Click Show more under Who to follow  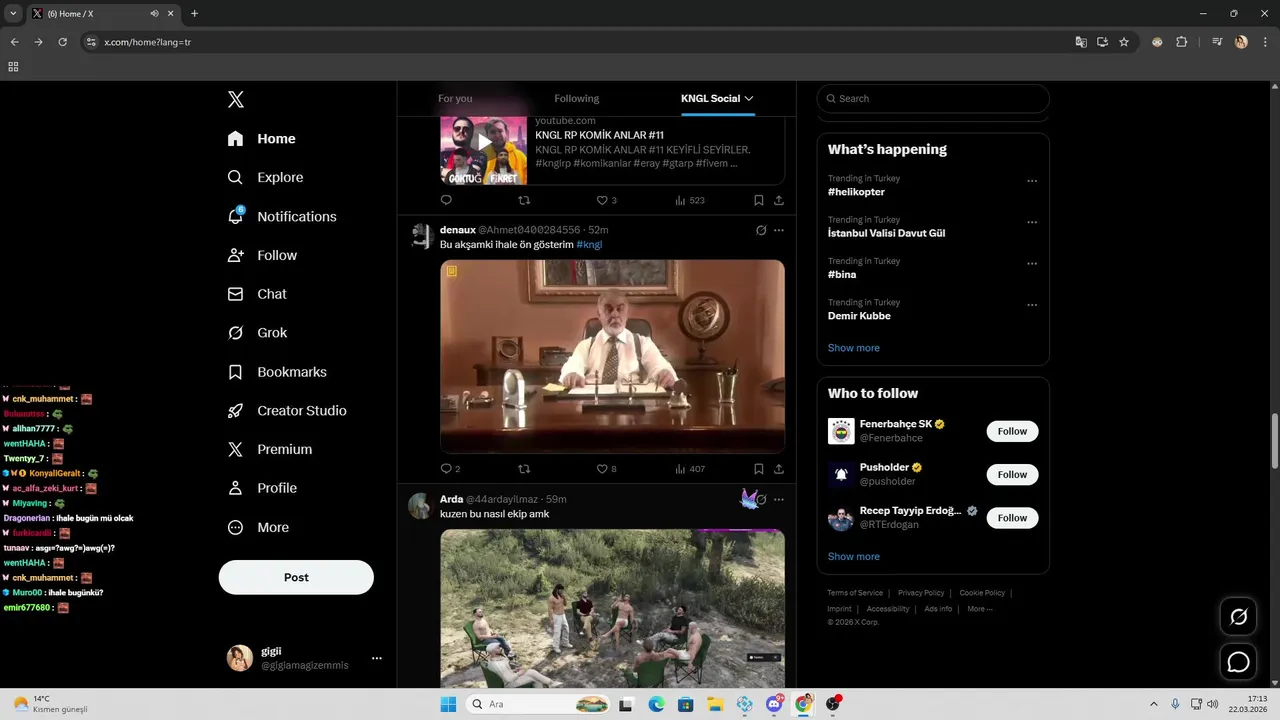pos(854,556)
